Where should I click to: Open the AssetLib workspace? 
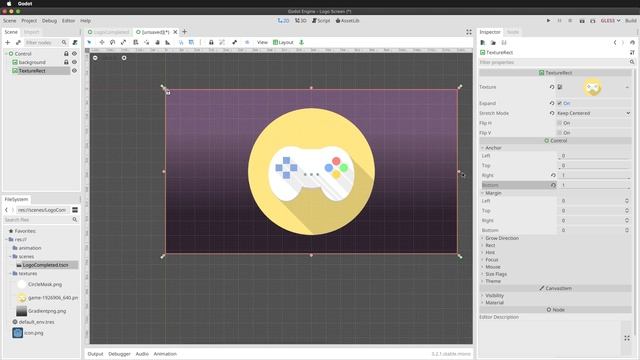click(x=347, y=20)
